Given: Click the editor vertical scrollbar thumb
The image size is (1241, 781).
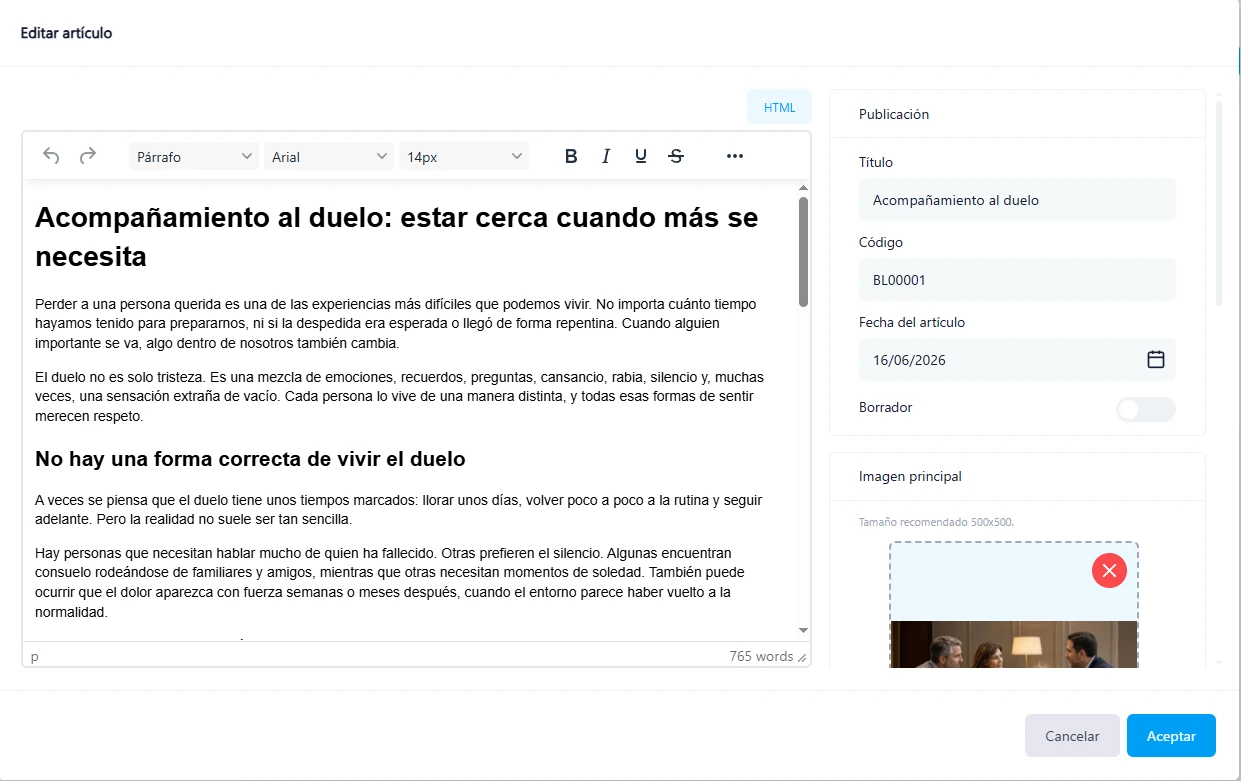Looking at the screenshot, I should point(803,252).
